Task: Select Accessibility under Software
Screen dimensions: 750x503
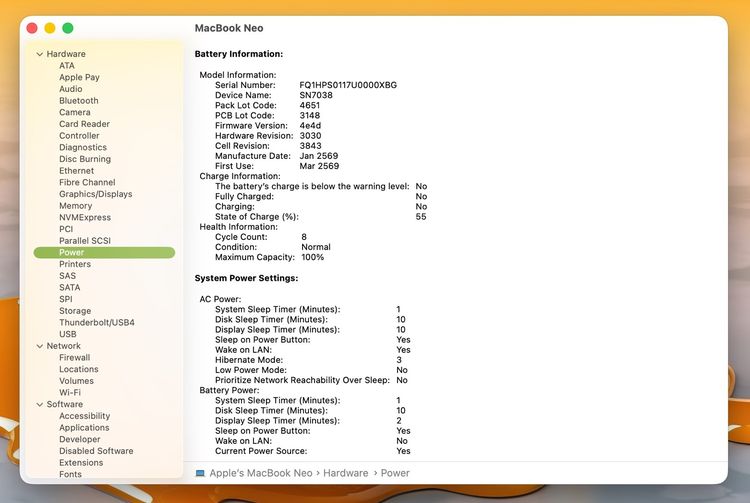Action: (x=84, y=416)
